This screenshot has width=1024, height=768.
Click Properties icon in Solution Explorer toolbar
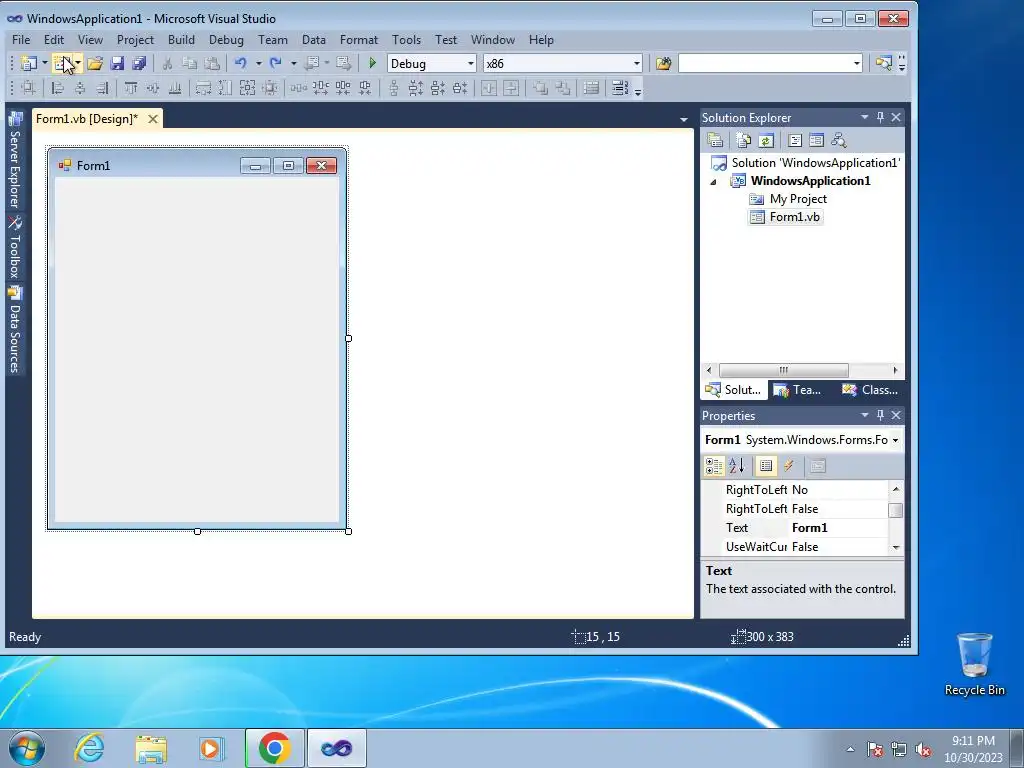click(x=715, y=140)
